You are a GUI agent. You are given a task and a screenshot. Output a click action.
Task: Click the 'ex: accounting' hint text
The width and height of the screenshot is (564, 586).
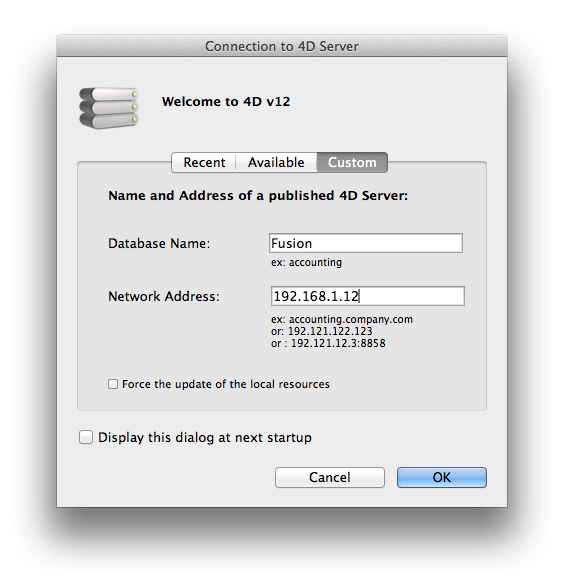point(306,262)
